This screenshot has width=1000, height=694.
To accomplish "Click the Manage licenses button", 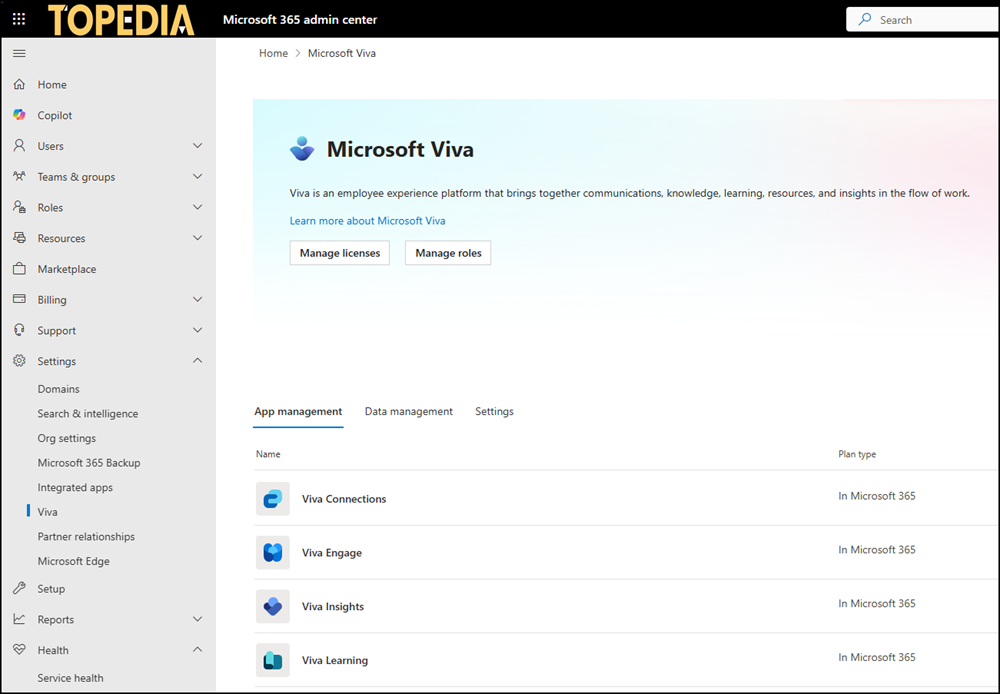I will click(x=339, y=252).
